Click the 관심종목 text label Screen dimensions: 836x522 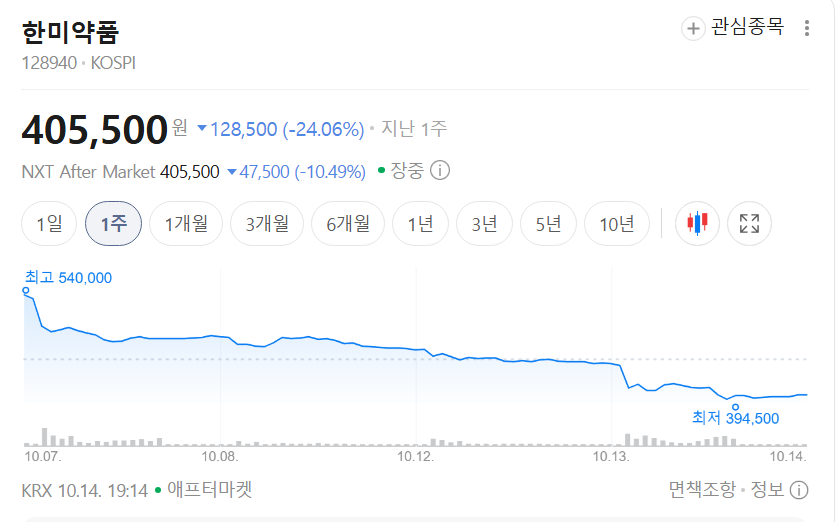click(x=747, y=27)
